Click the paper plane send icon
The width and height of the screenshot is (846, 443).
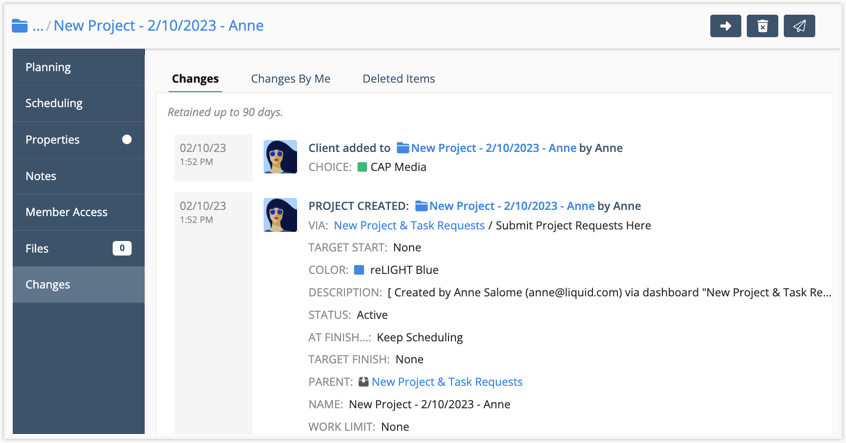799,26
